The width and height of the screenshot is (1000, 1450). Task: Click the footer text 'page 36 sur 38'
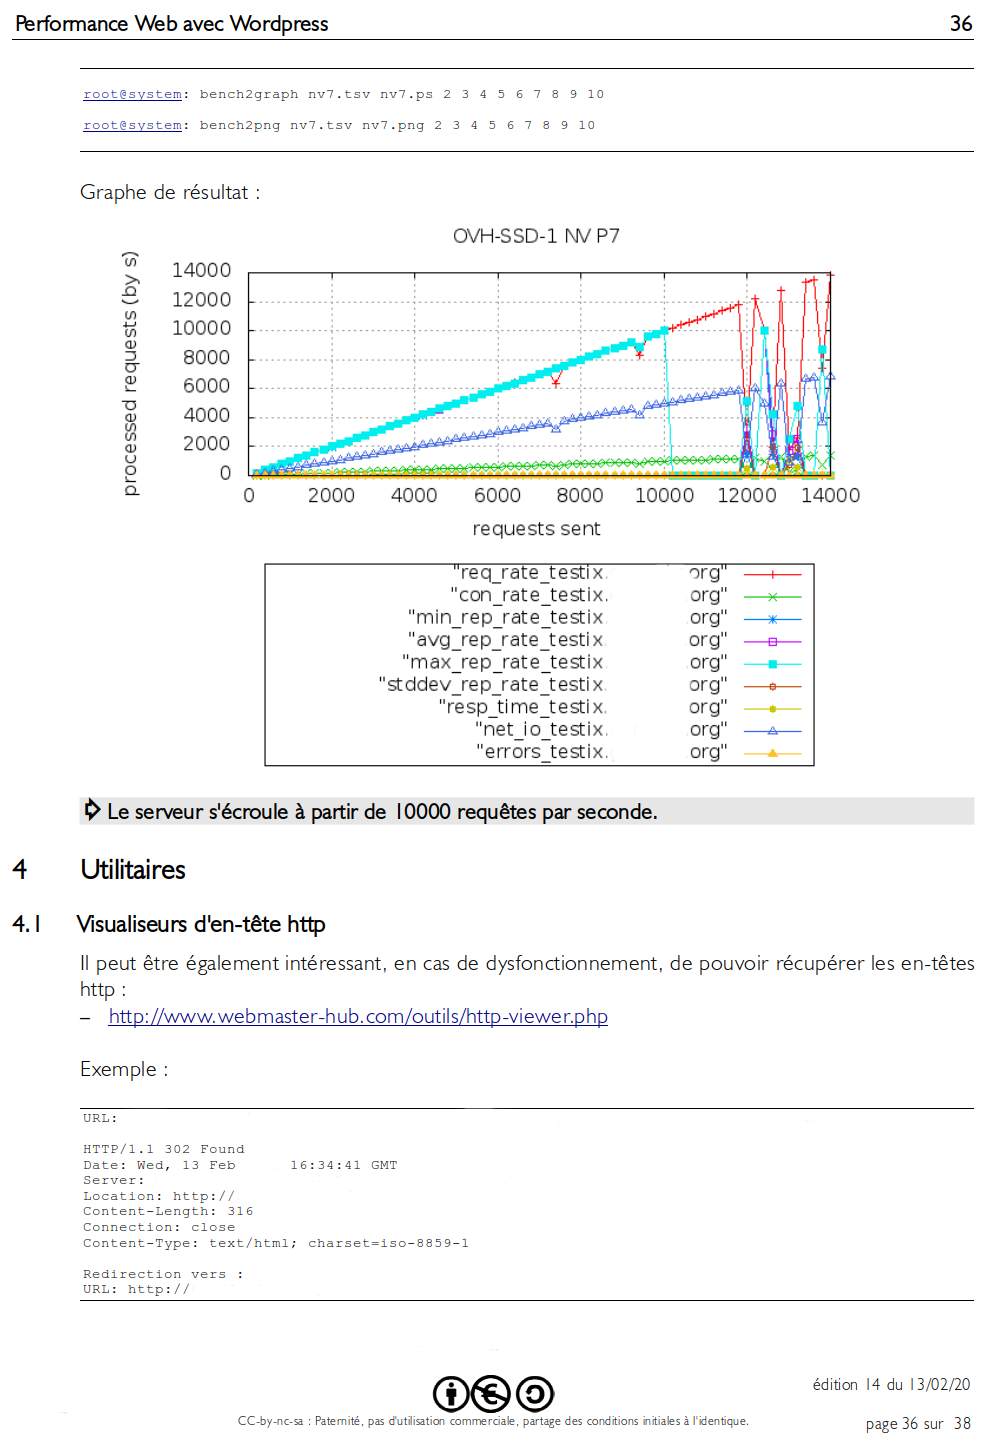point(918,1424)
